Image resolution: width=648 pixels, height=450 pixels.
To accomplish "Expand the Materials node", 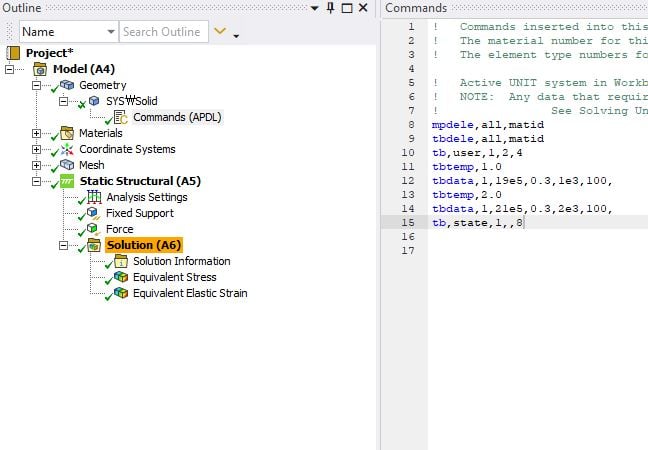I will click(36, 133).
